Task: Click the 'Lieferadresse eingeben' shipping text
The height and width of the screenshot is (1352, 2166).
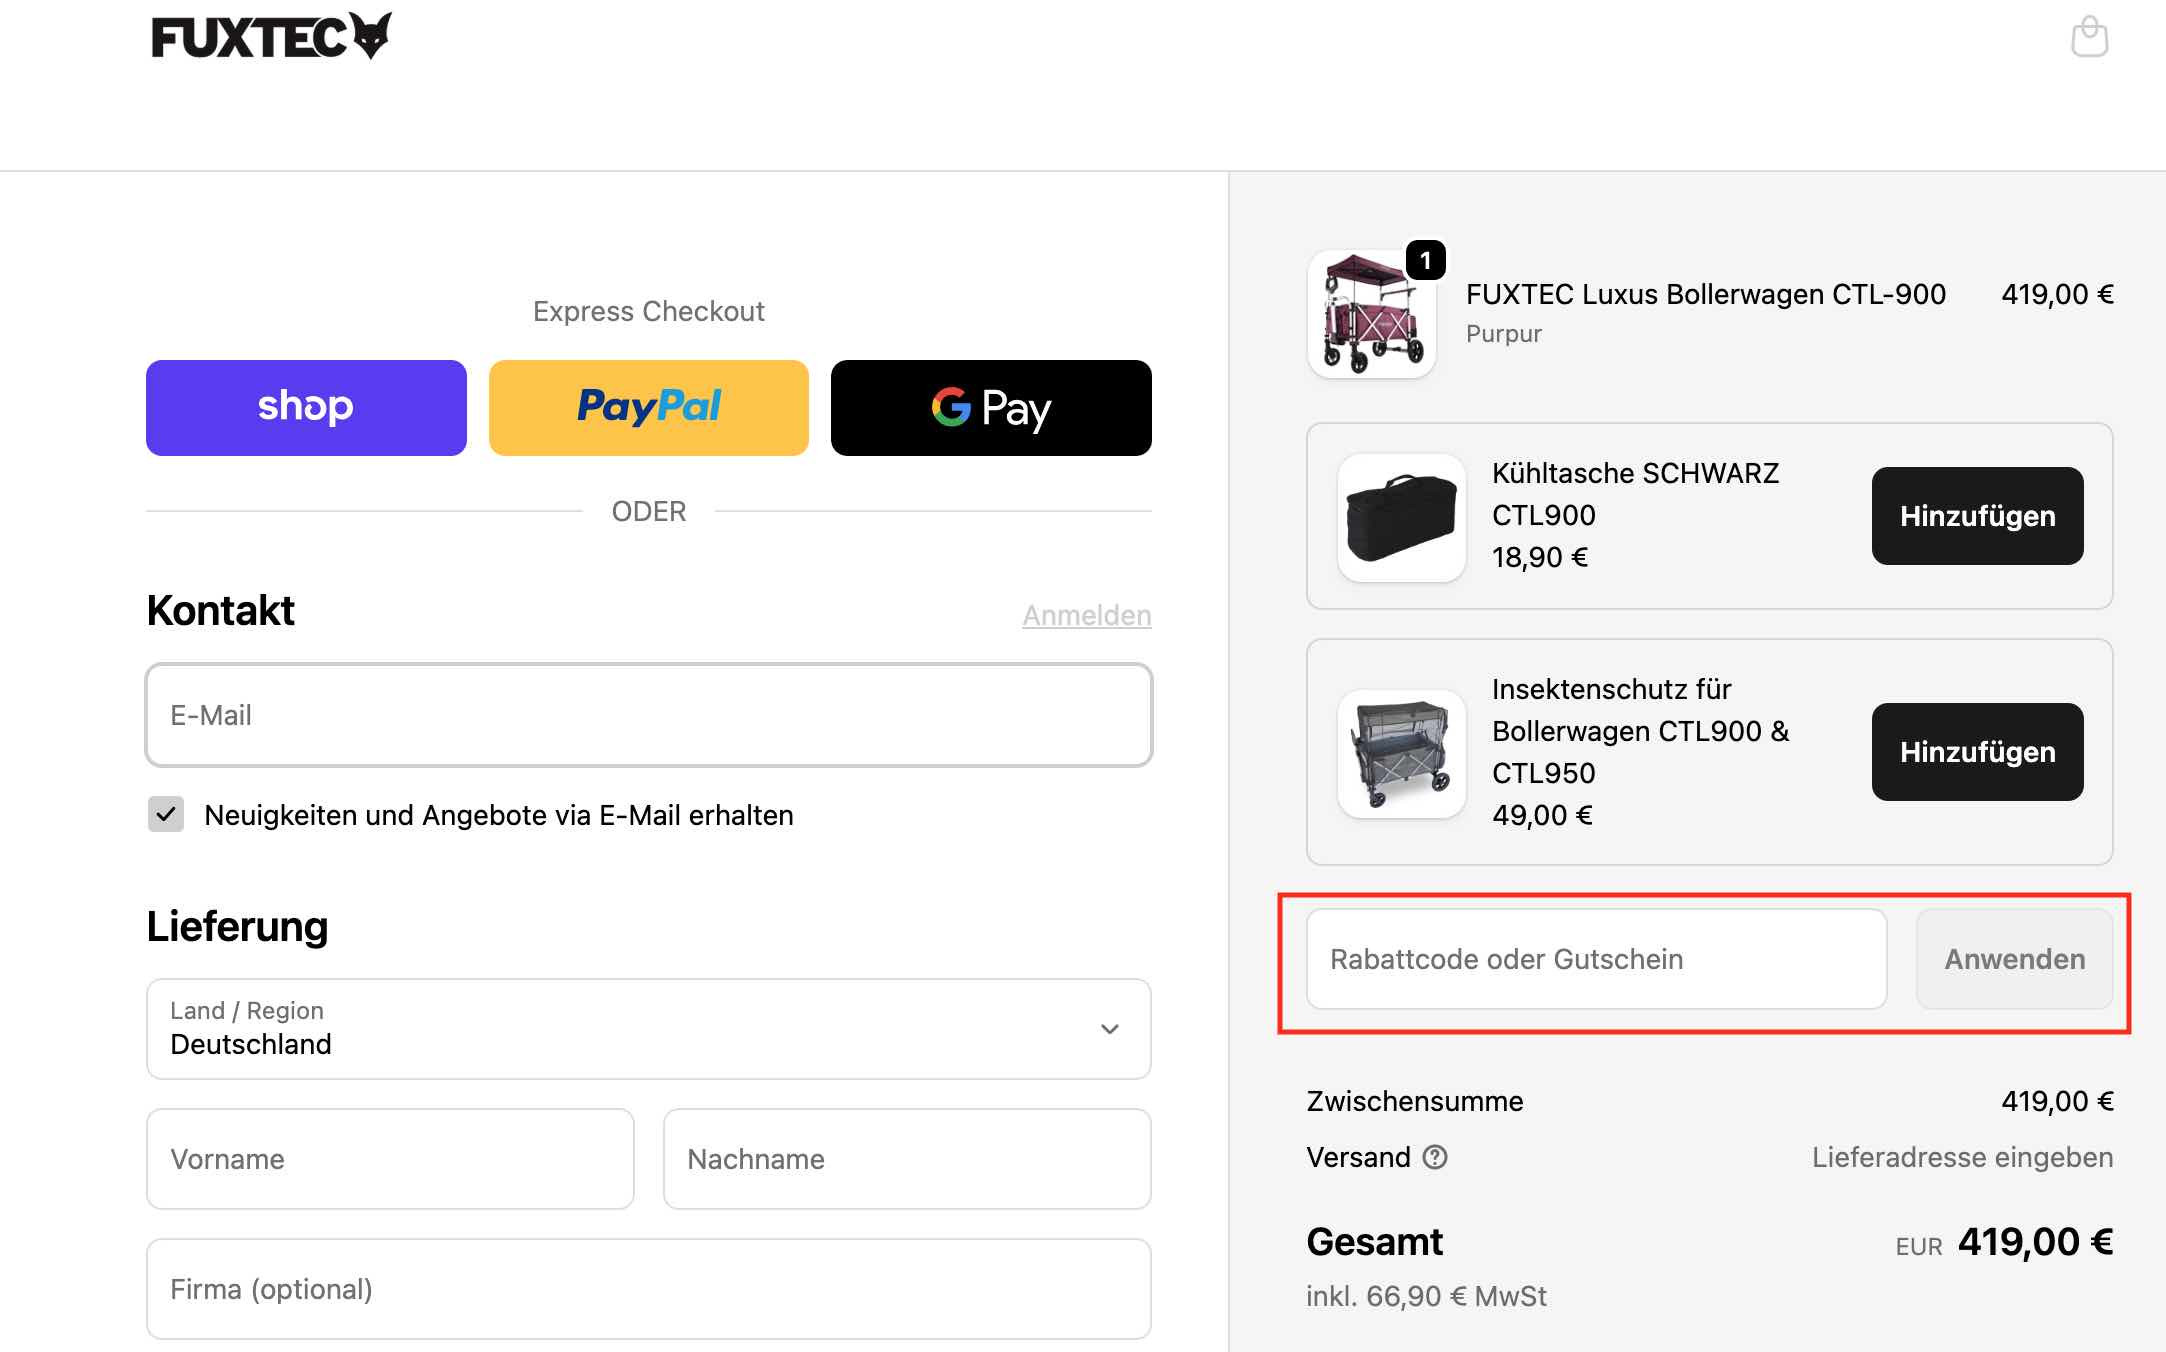Action: click(1963, 1157)
